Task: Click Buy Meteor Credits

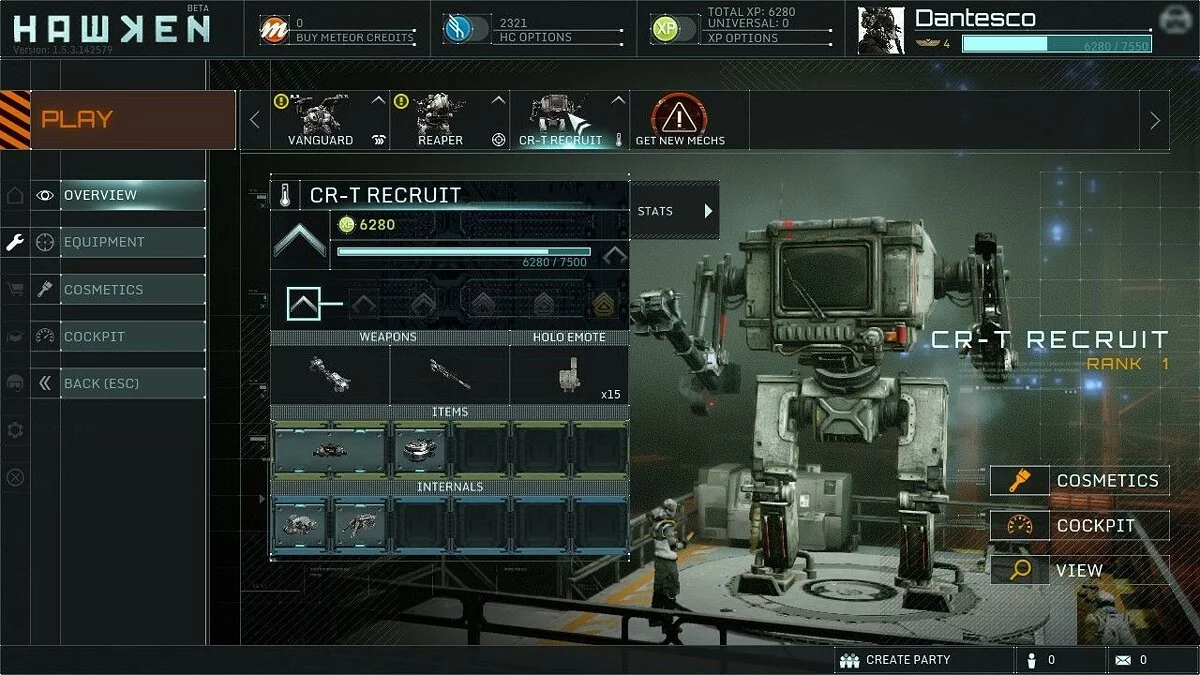Action: click(x=355, y=37)
